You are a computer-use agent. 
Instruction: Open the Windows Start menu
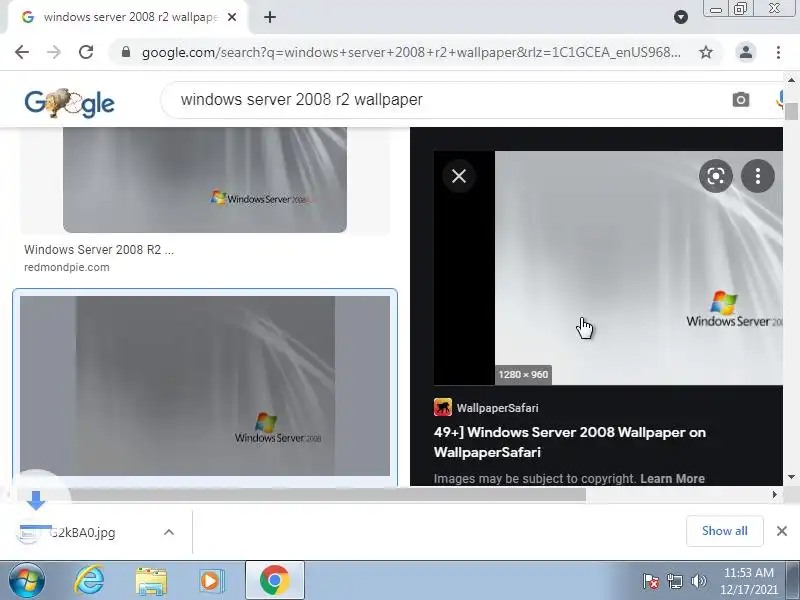(26, 581)
